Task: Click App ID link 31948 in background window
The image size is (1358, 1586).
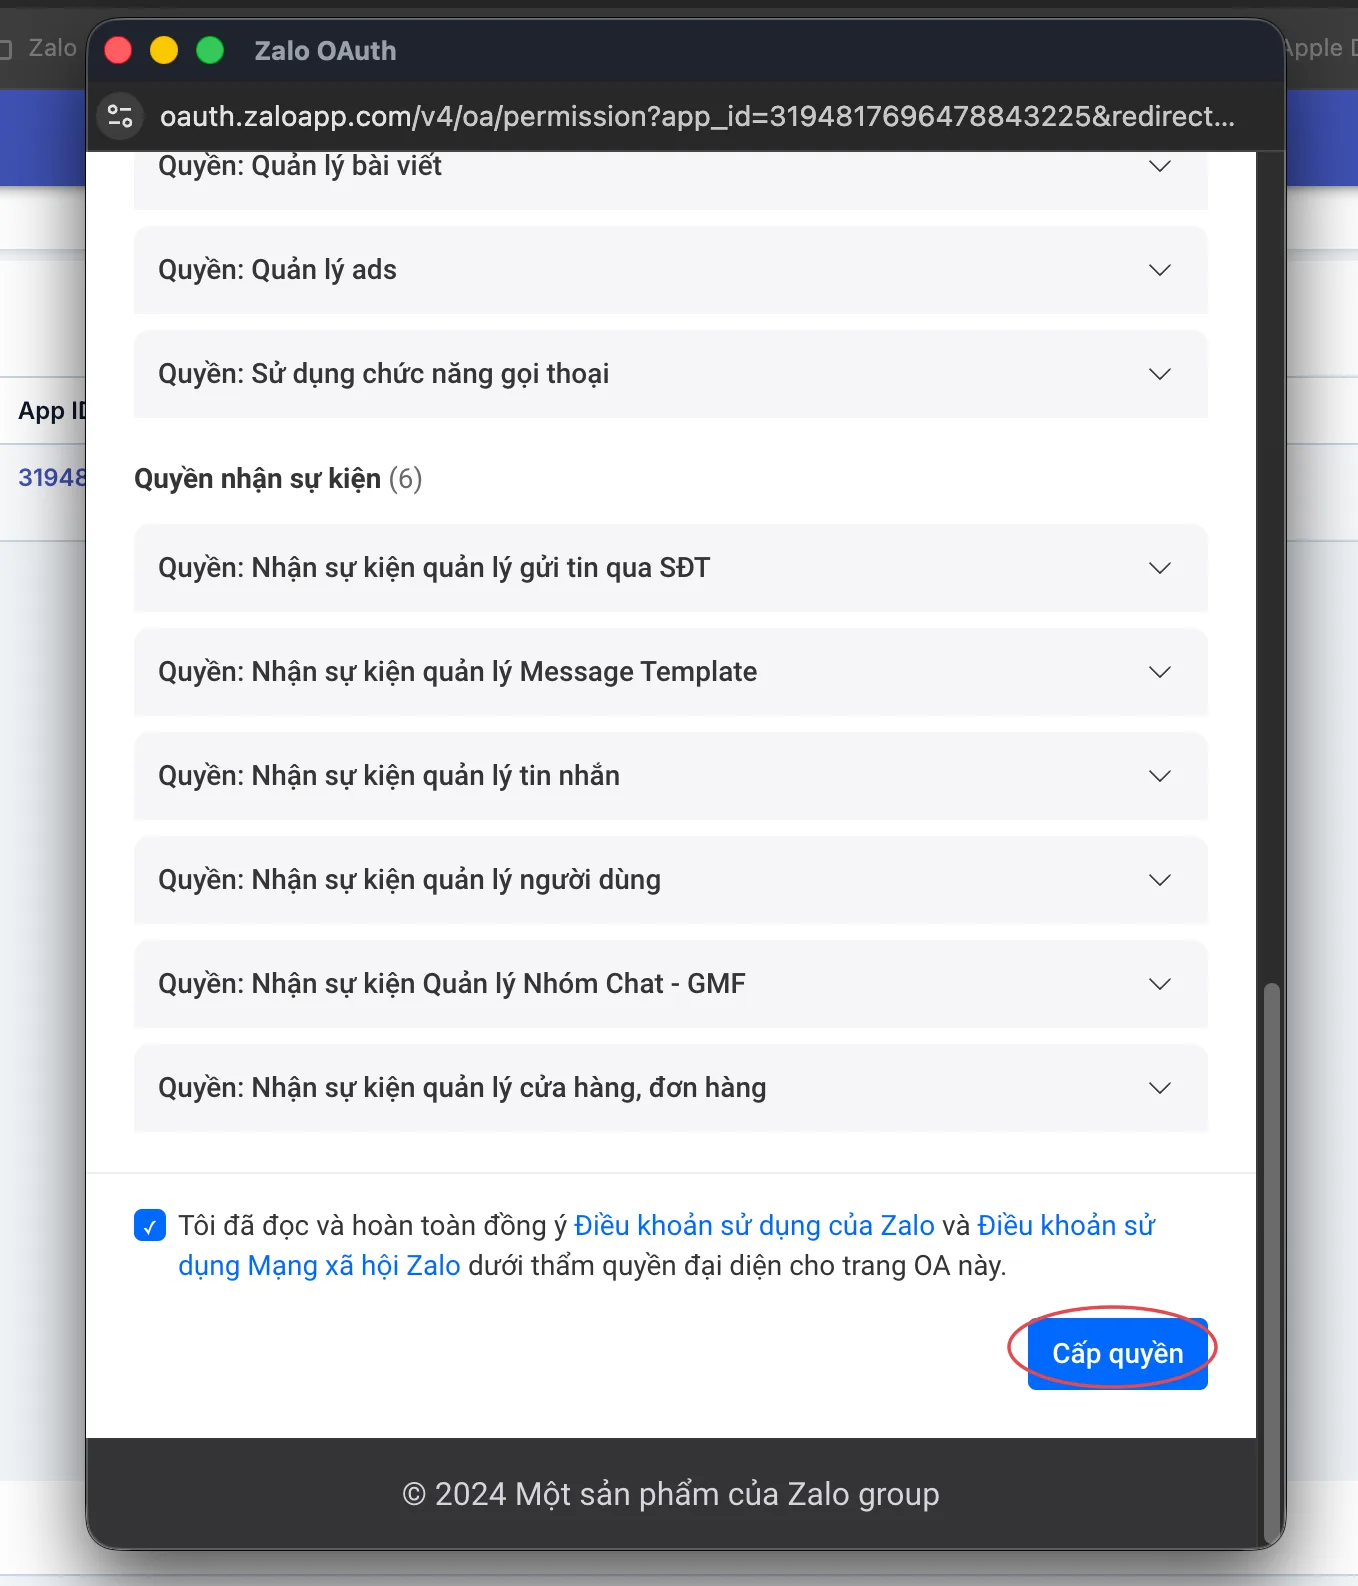Action: [x=52, y=478]
